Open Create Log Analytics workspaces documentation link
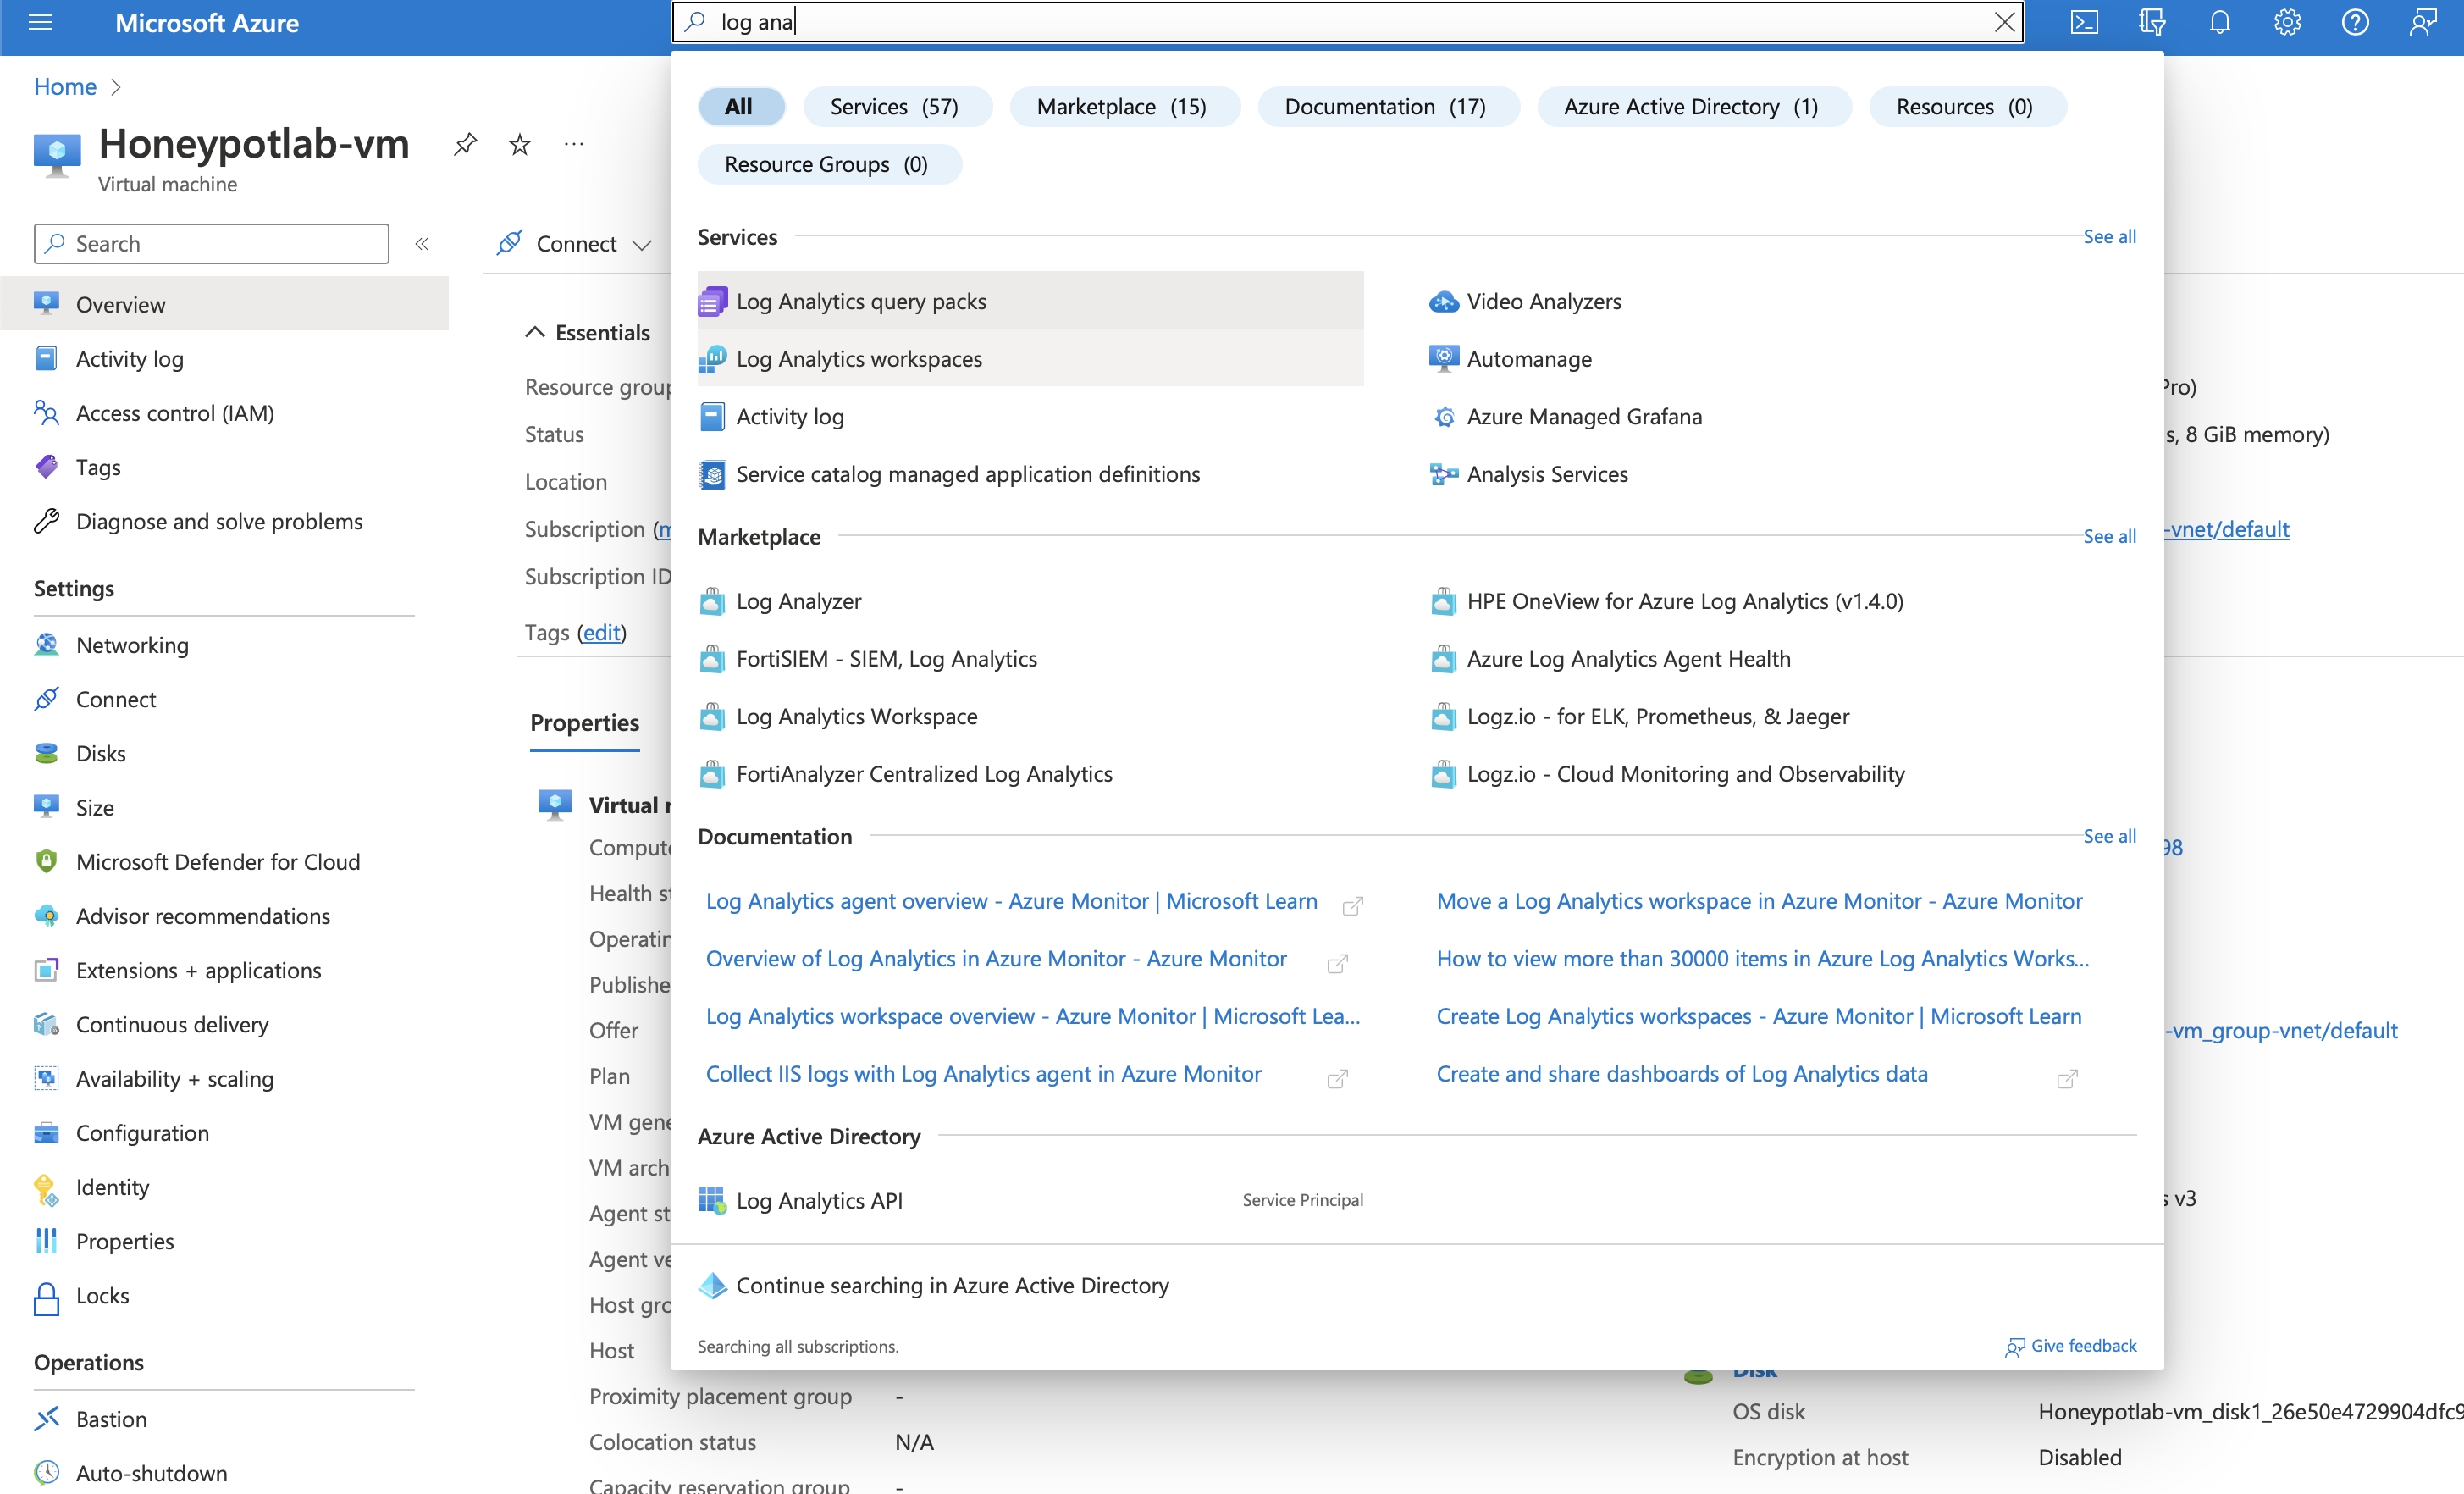Viewport: 2464px width, 1494px height. 1759,1016
